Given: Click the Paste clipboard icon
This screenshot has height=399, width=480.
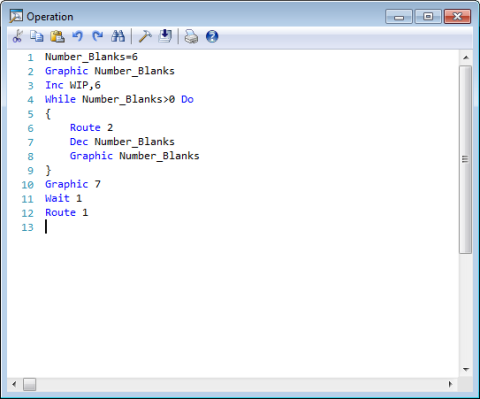Looking at the screenshot, I should 57,36.
